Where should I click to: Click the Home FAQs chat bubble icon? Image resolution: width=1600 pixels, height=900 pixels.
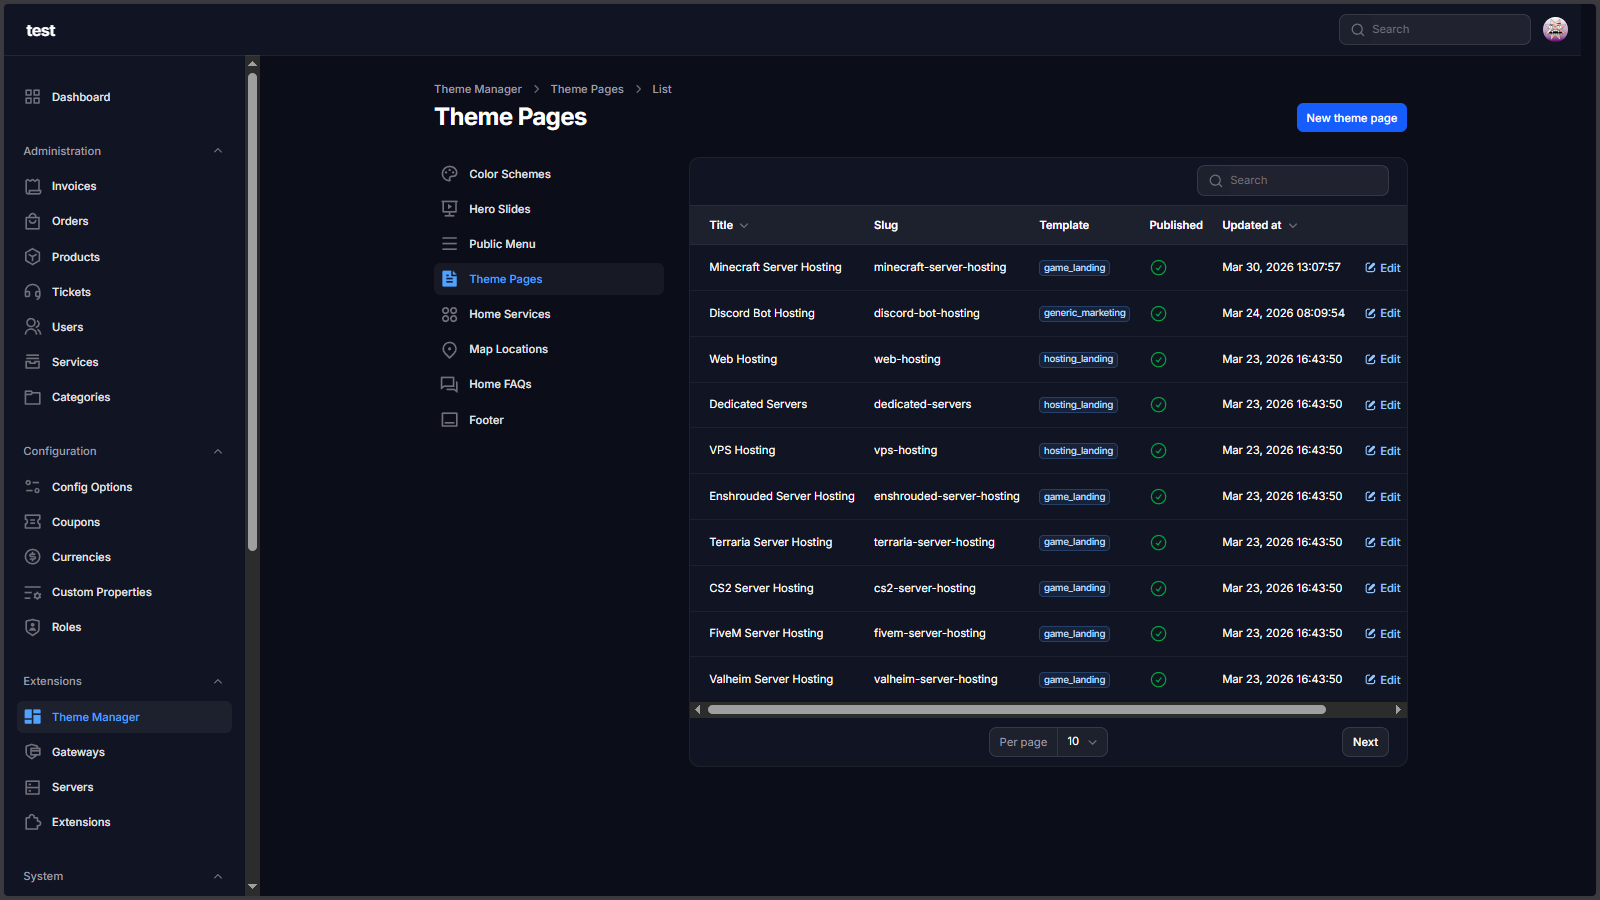click(450, 384)
